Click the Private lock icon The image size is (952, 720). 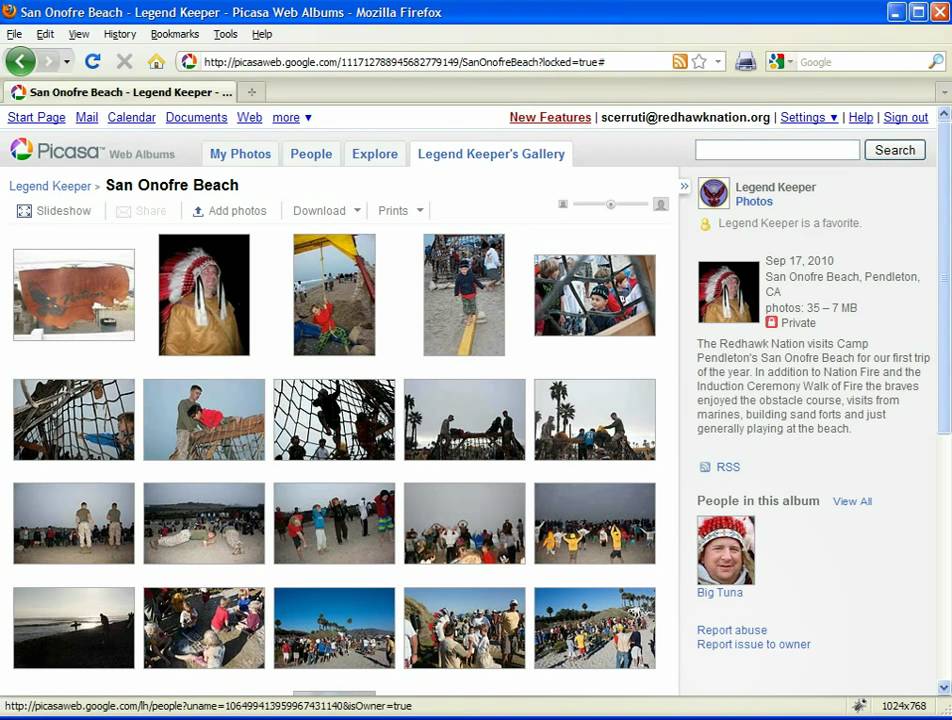[x=771, y=322]
